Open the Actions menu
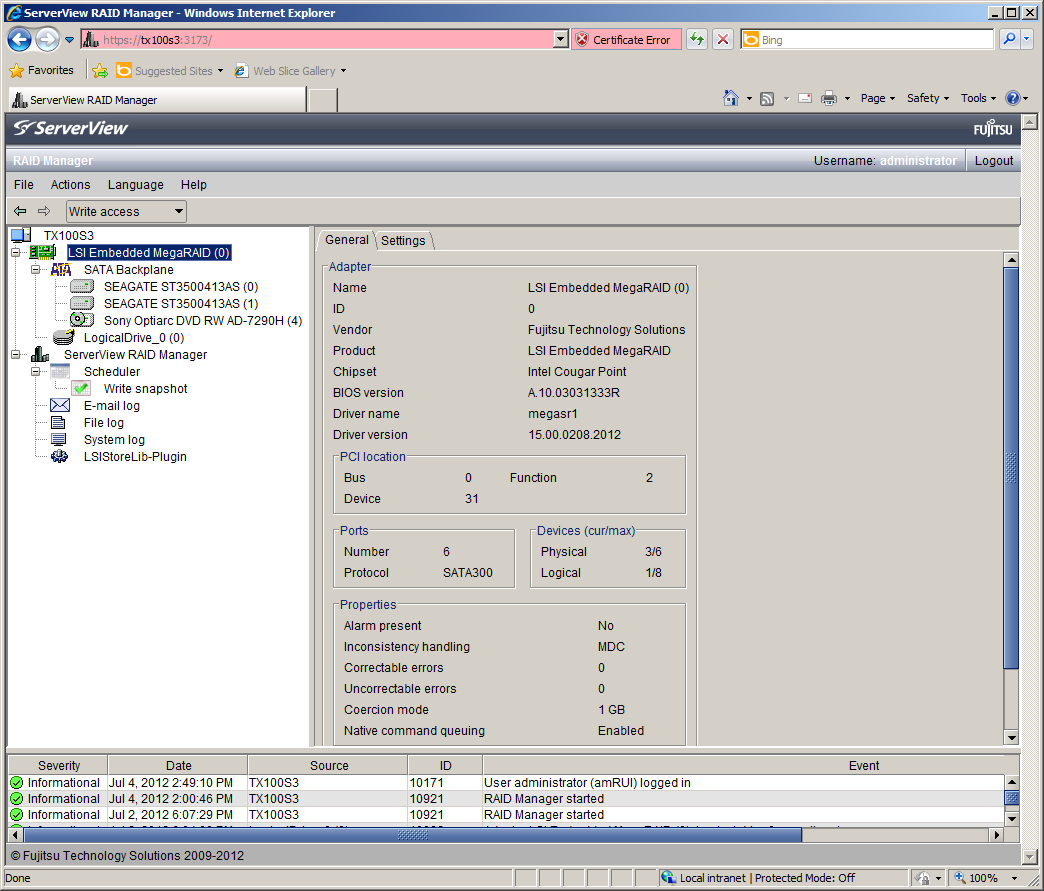Image resolution: width=1044 pixels, height=891 pixels. coord(70,184)
